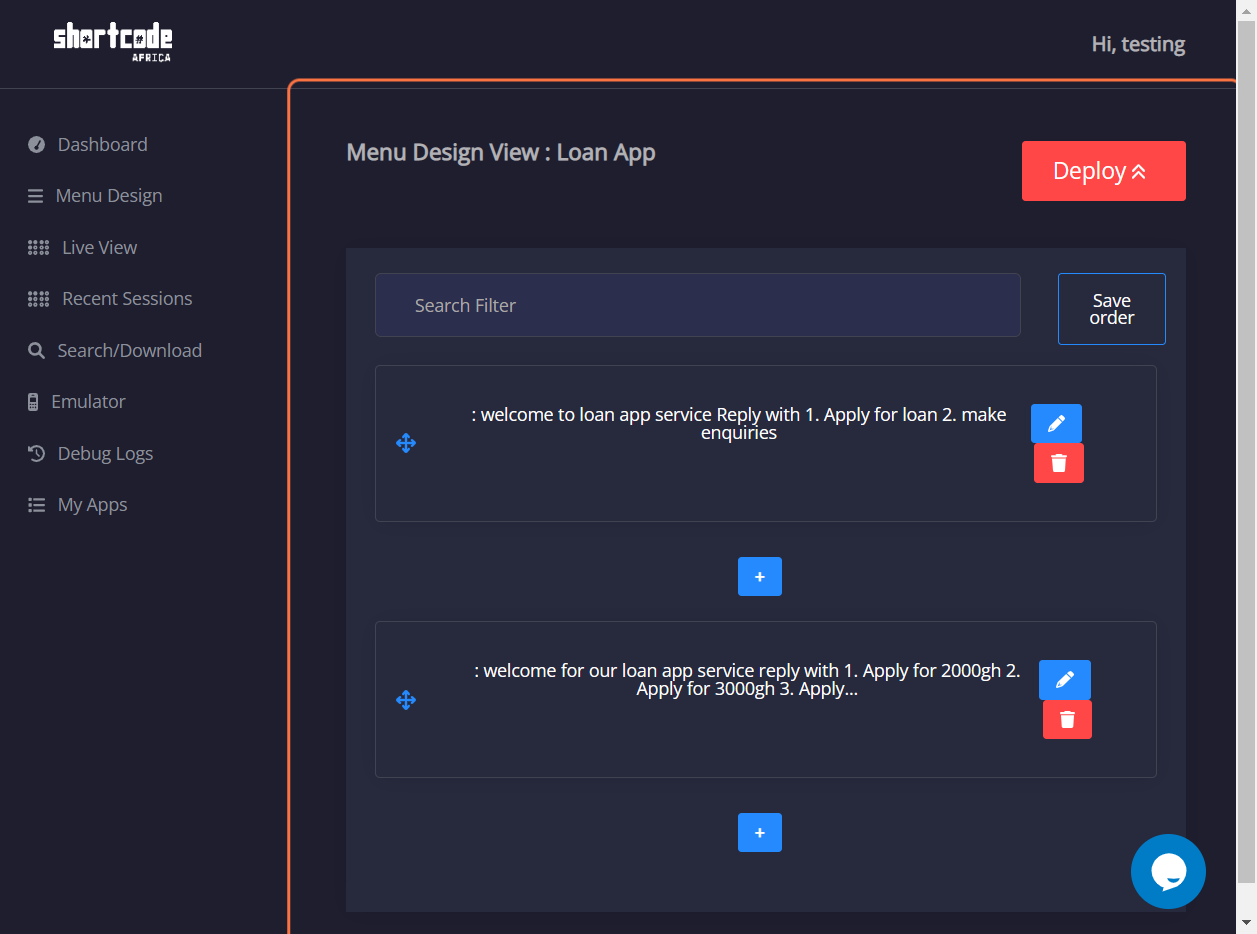The image size is (1257, 934).
Task: Click the Debug Logs history icon
Action: pos(36,453)
